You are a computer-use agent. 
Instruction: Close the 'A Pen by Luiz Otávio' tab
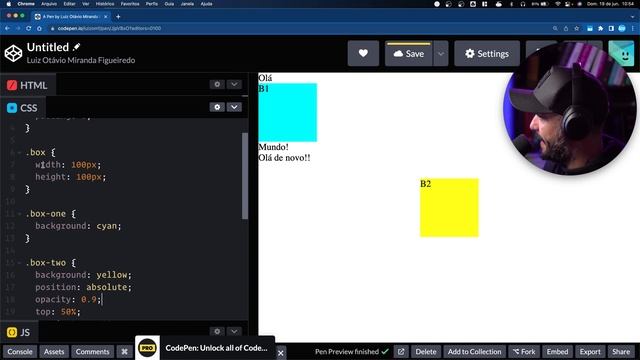click(106, 17)
